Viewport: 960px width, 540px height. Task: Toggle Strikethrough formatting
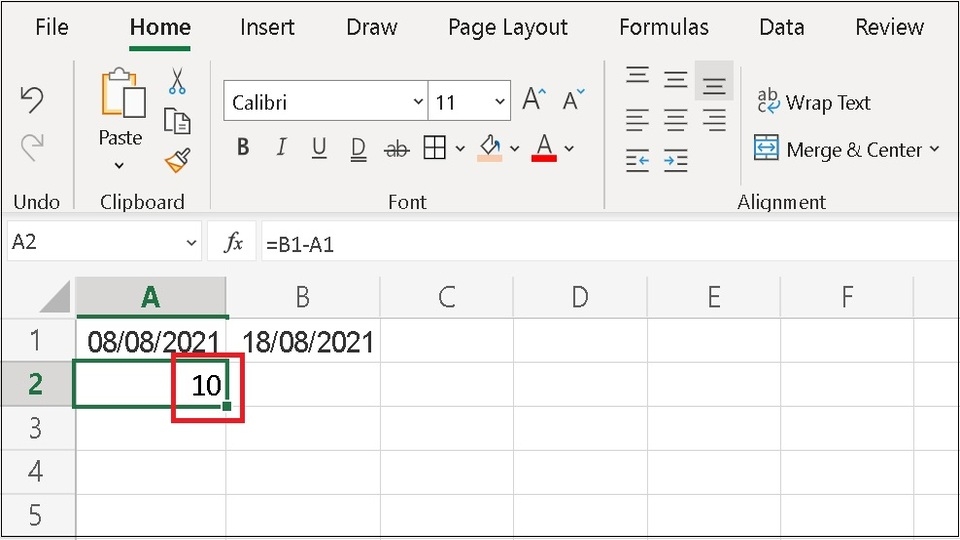click(396, 148)
